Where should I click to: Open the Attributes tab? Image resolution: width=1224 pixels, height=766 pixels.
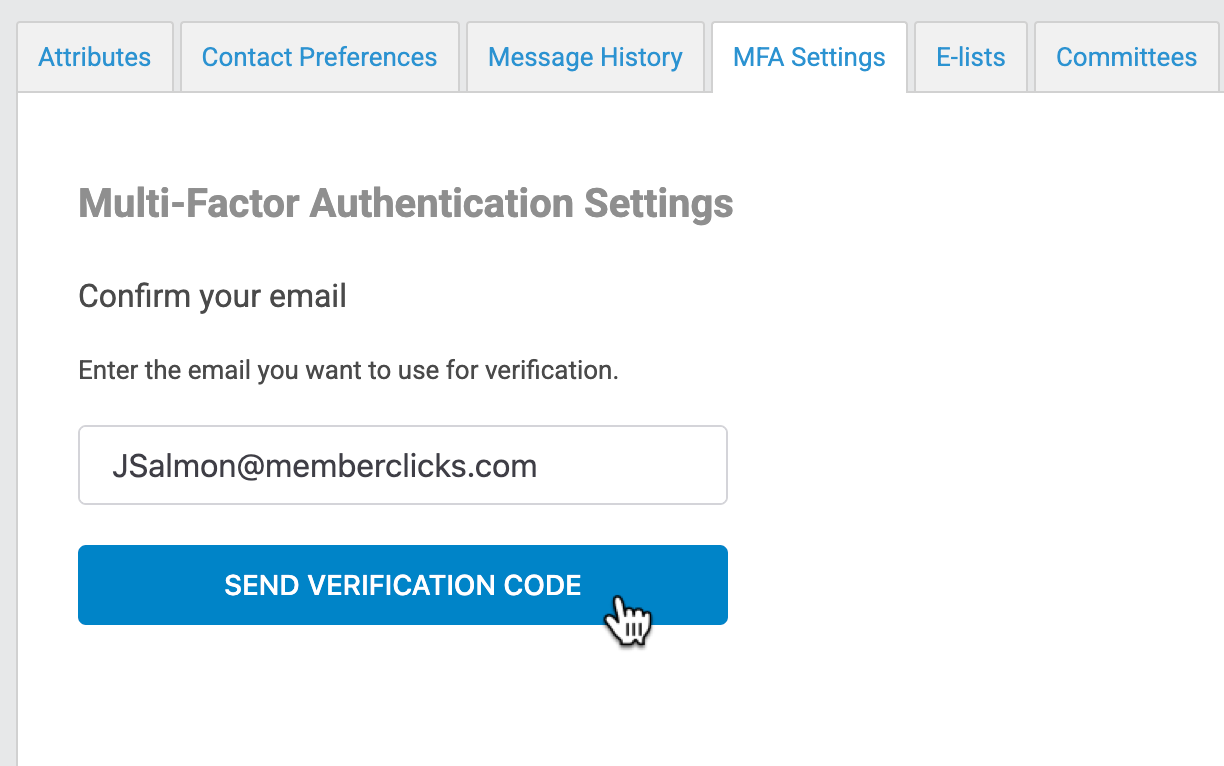coord(95,57)
